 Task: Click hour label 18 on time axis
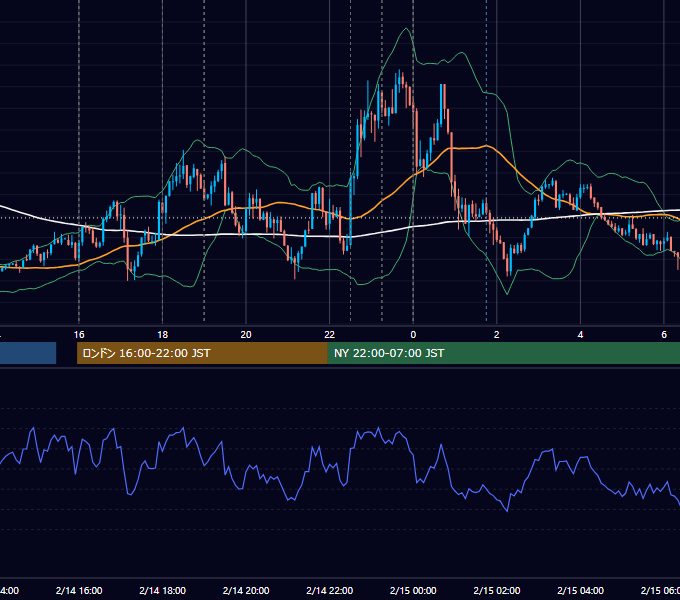pyautogui.click(x=163, y=335)
